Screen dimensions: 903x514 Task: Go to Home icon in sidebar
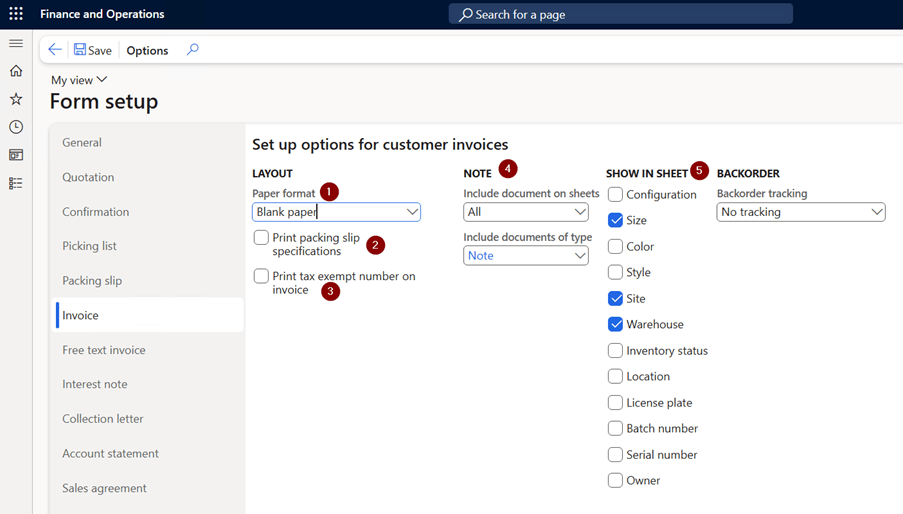(x=16, y=71)
